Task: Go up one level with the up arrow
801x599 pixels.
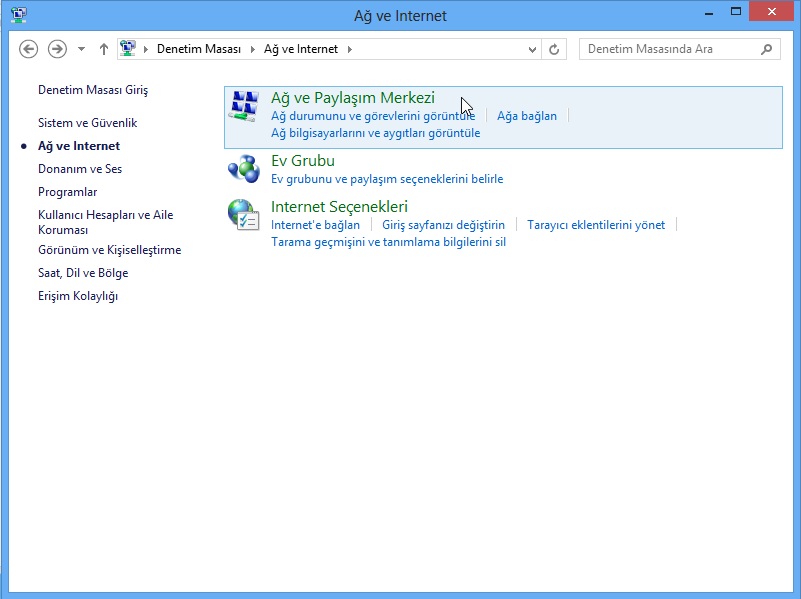Action: (104, 49)
